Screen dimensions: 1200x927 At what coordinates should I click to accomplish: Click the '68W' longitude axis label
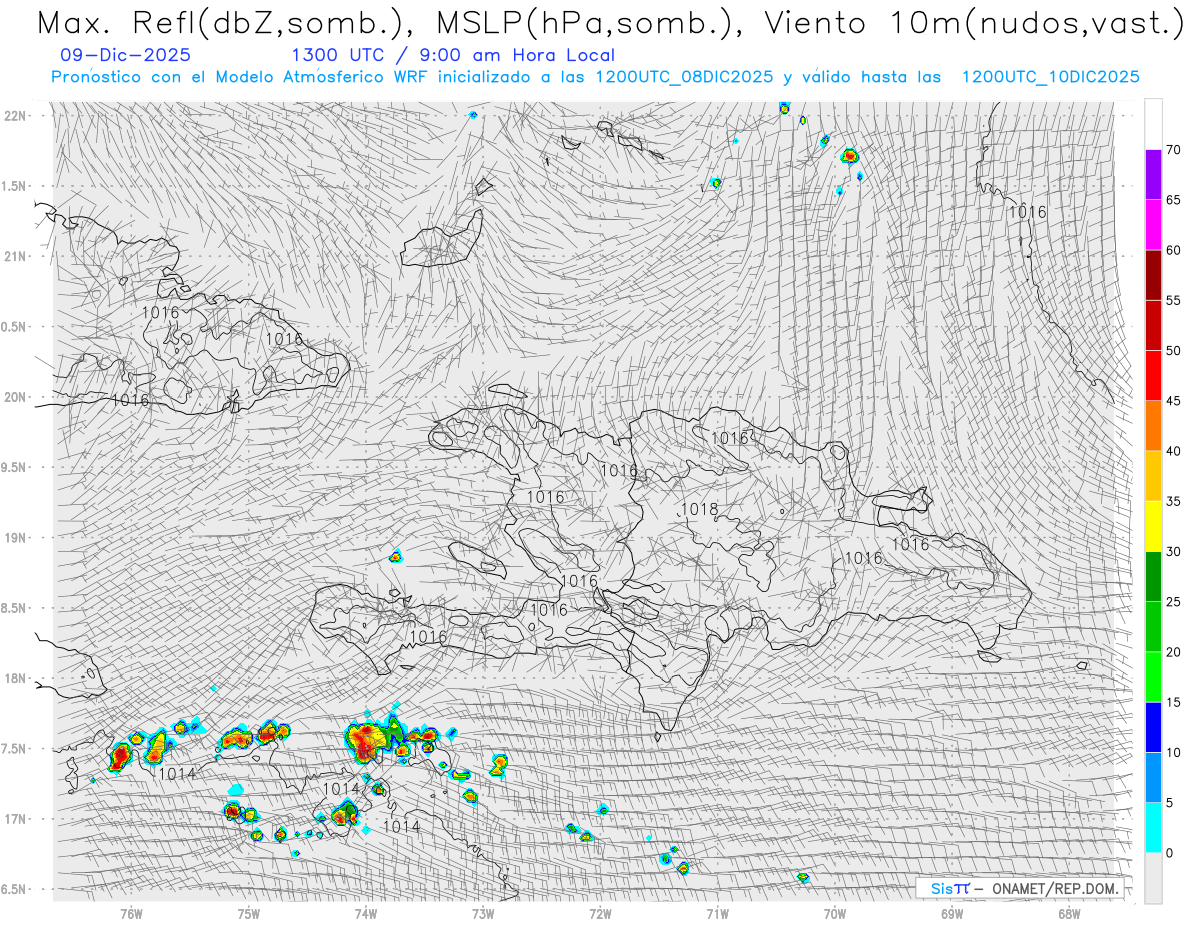[1069, 912]
